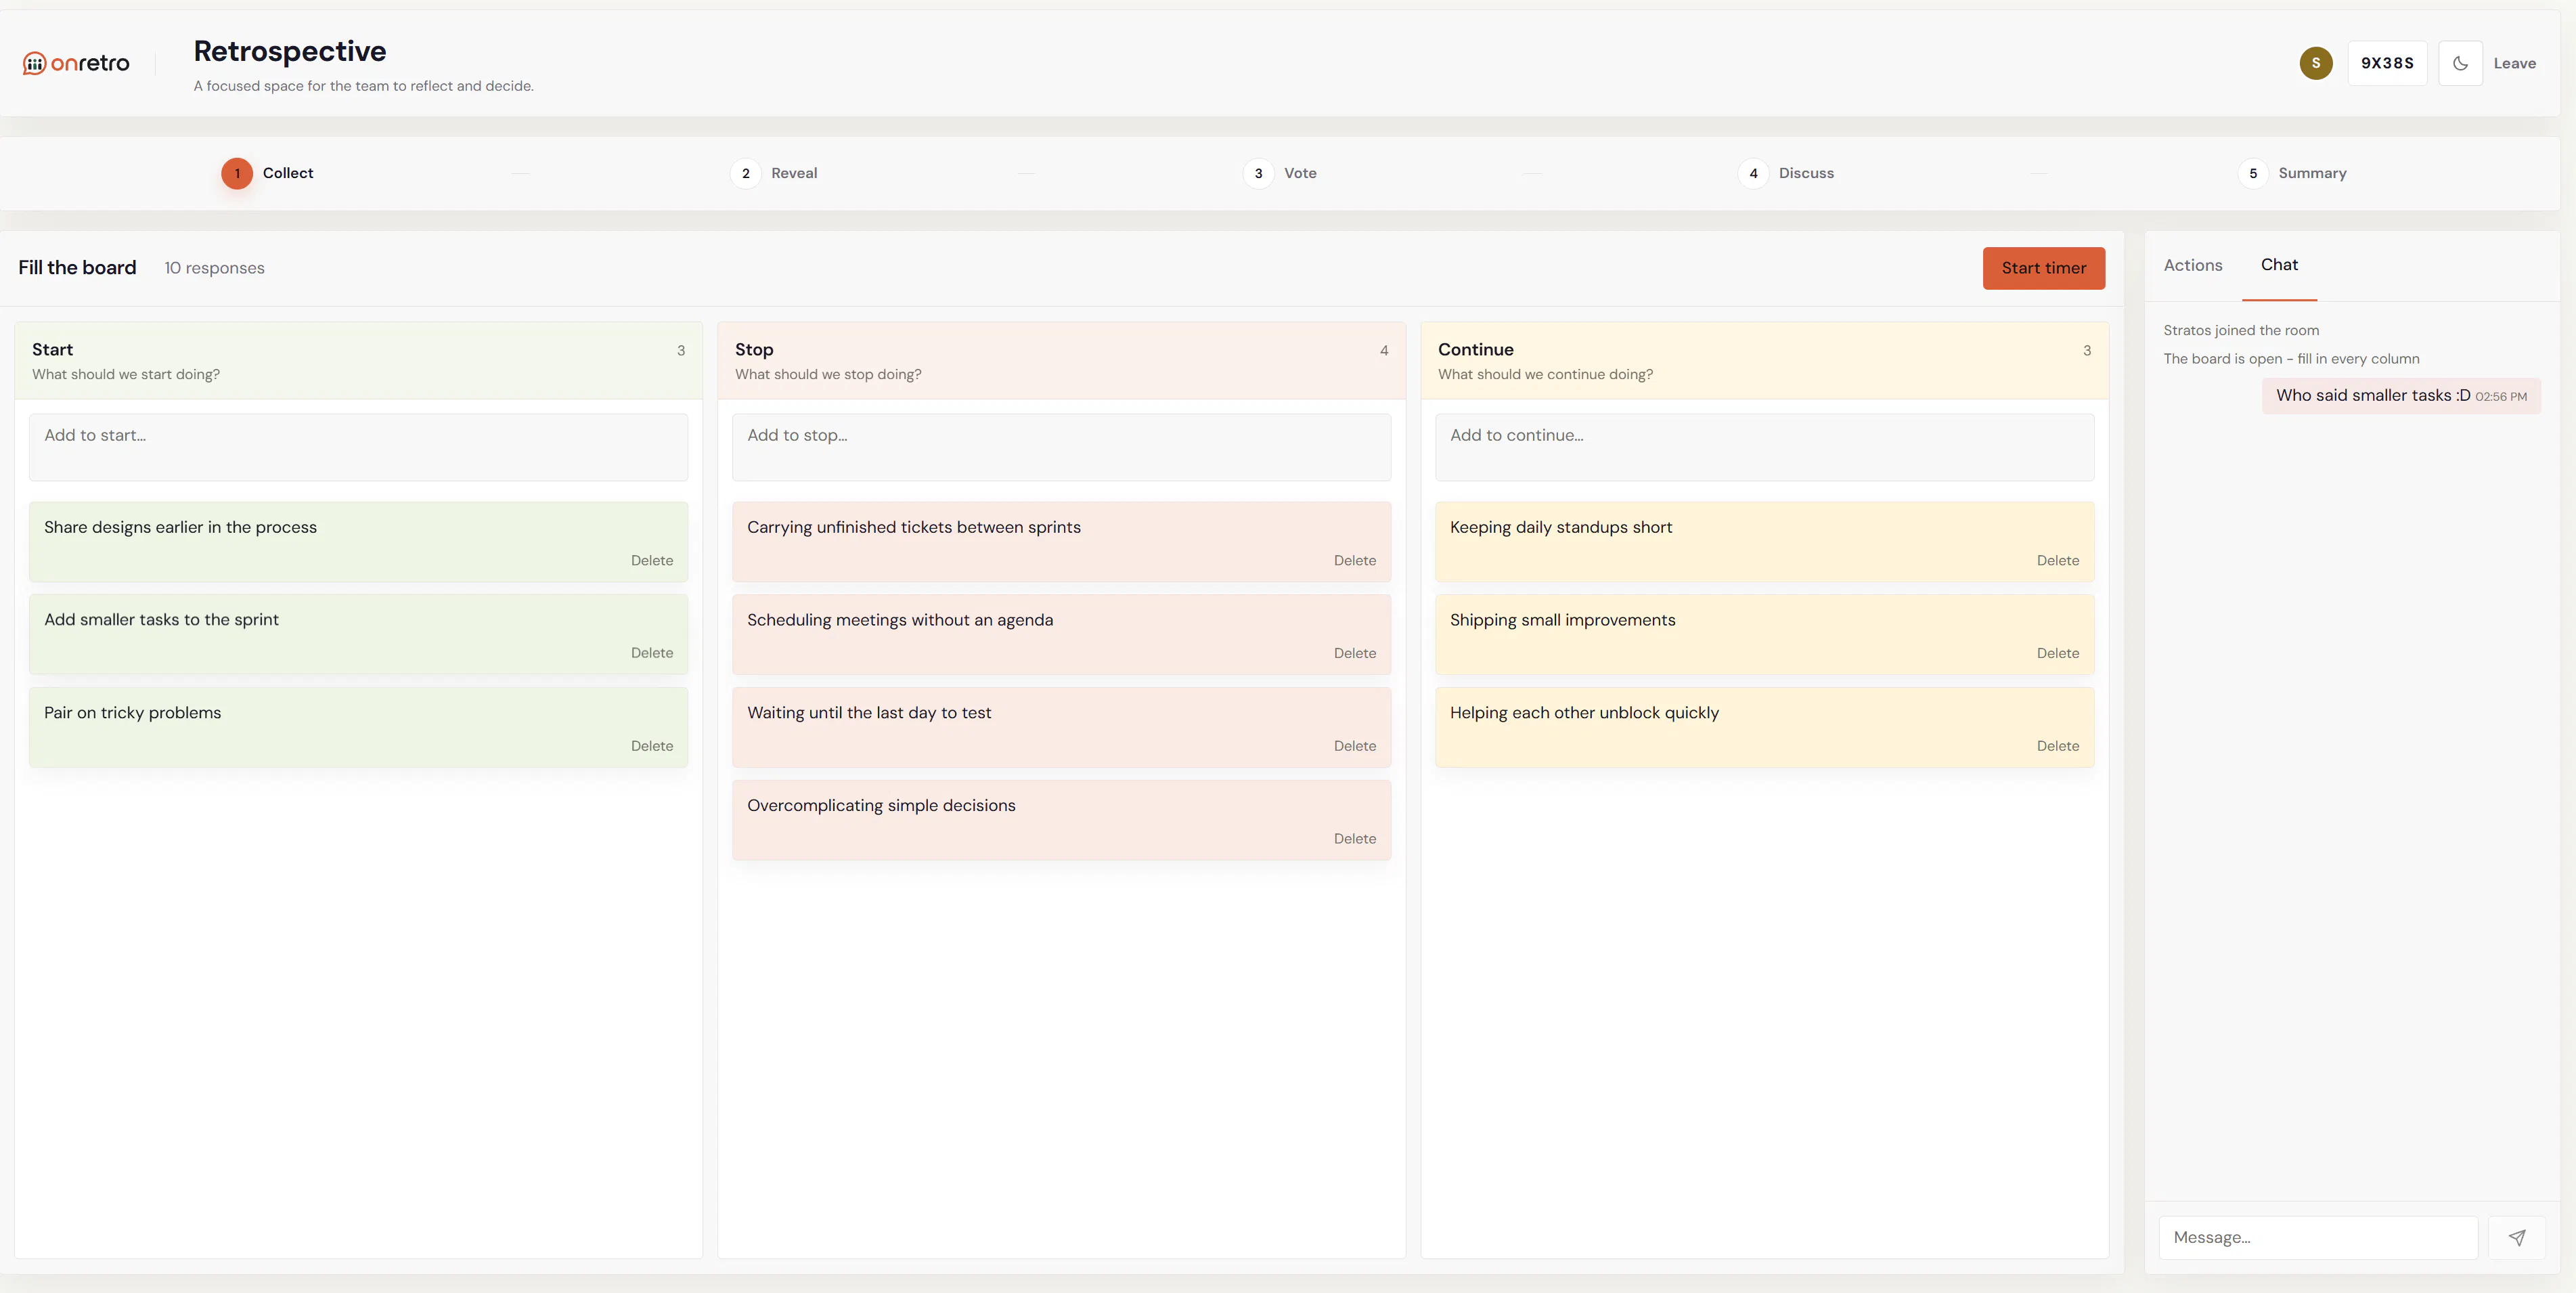This screenshot has width=2576, height=1293.
Task: Go to step 4 Discuss
Action: [1786, 173]
